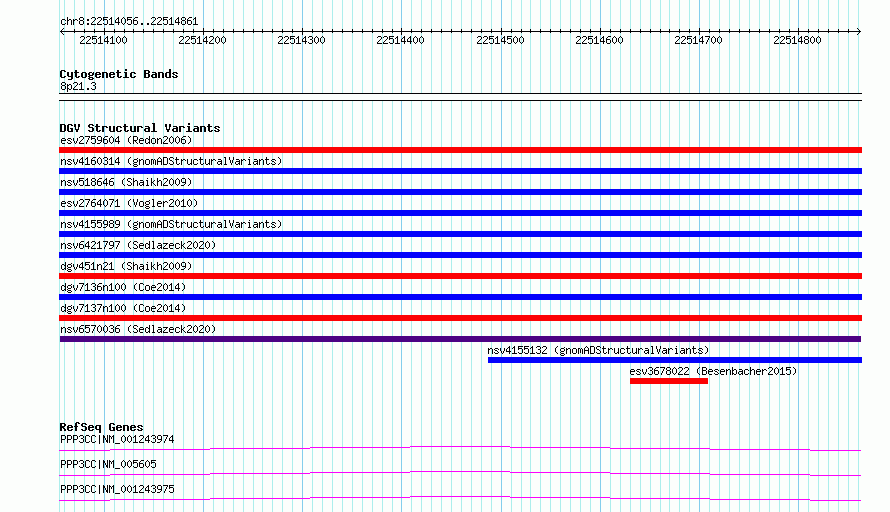Viewport: 890px width, 512px height.
Task: Open variant label nsv518646 (Shaikh2009)
Action: point(126,182)
